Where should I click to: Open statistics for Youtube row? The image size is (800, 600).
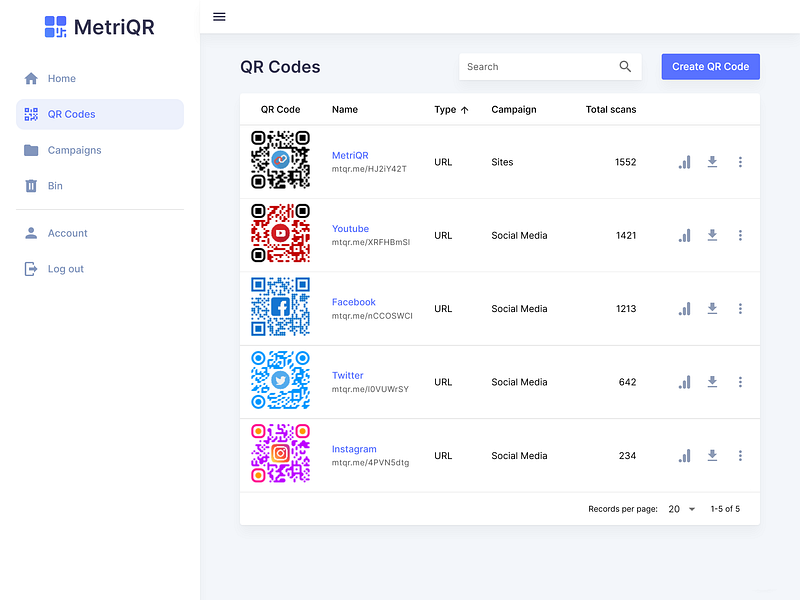tap(685, 236)
